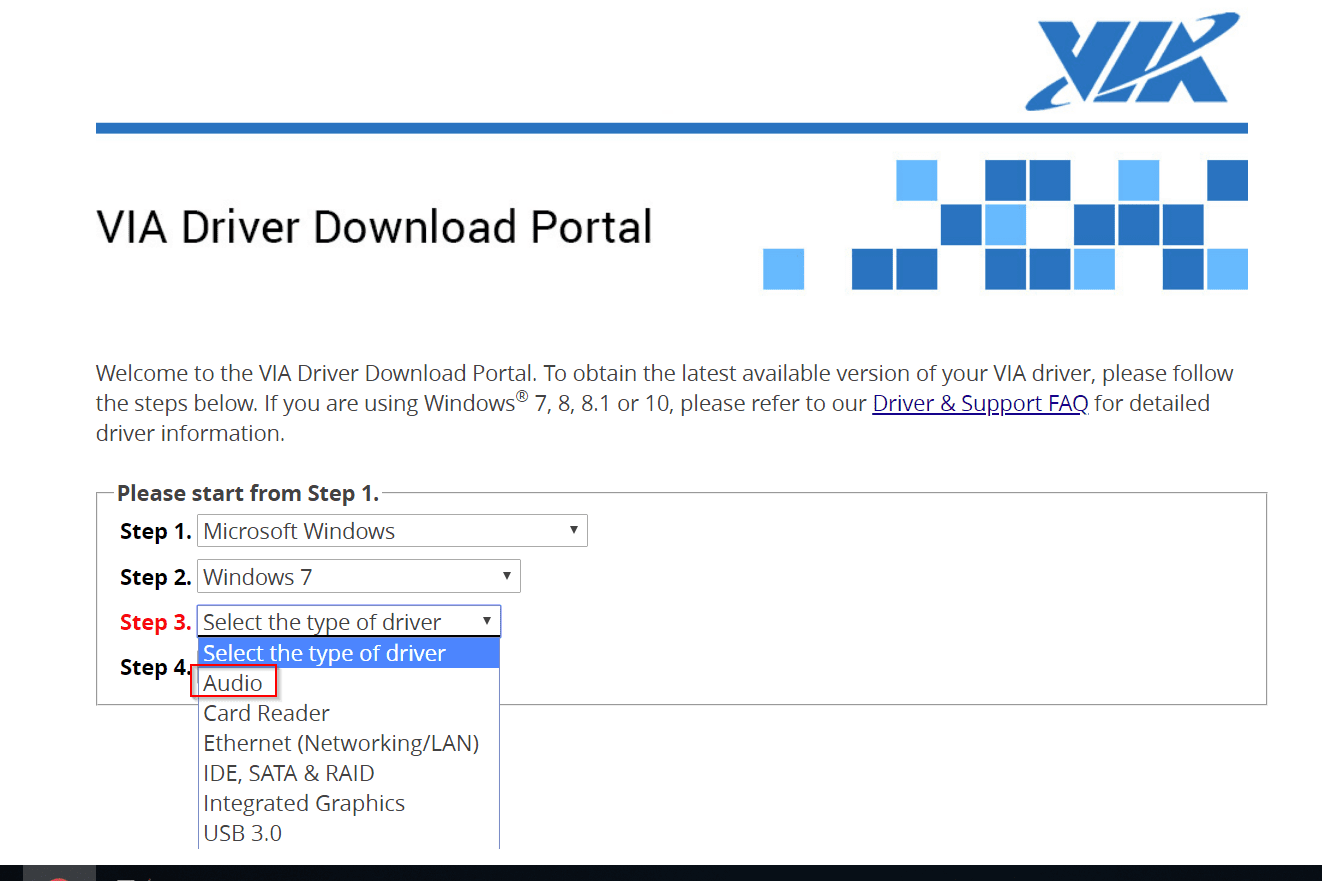Click the Step 2 dropdown arrow
Screen dimensions: 1322x881
(506, 576)
